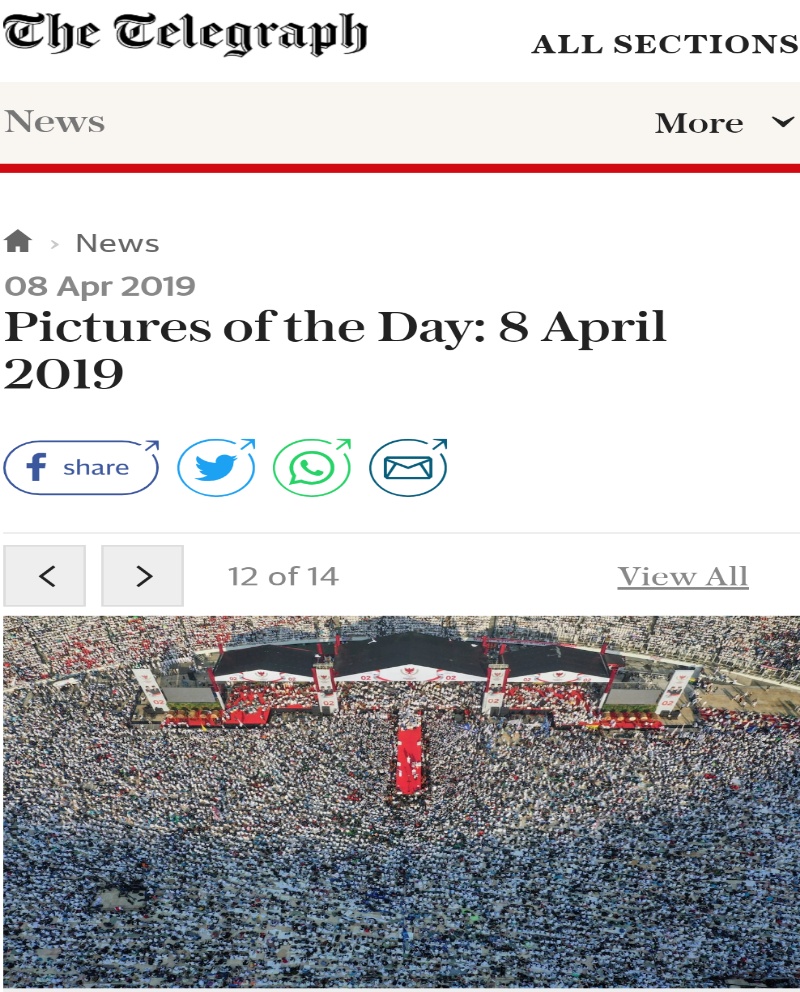800x992 pixels.
Task: Expand the chevron beside More
Action: tap(782, 122)
